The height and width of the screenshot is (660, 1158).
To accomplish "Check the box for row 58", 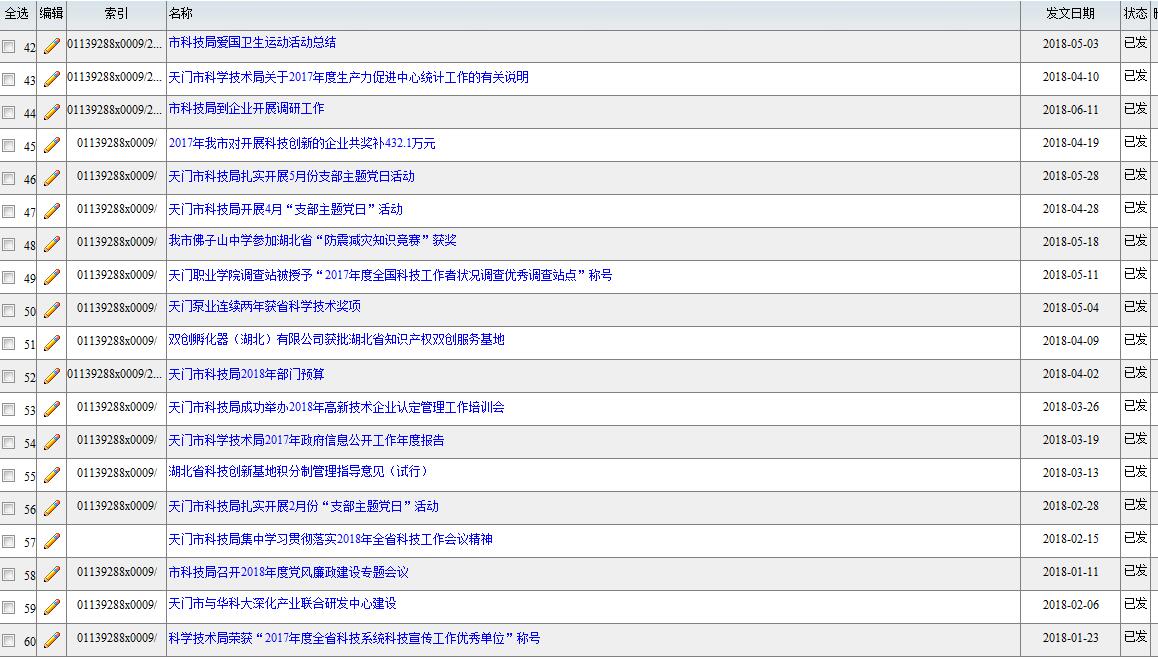I will (9, 575).
